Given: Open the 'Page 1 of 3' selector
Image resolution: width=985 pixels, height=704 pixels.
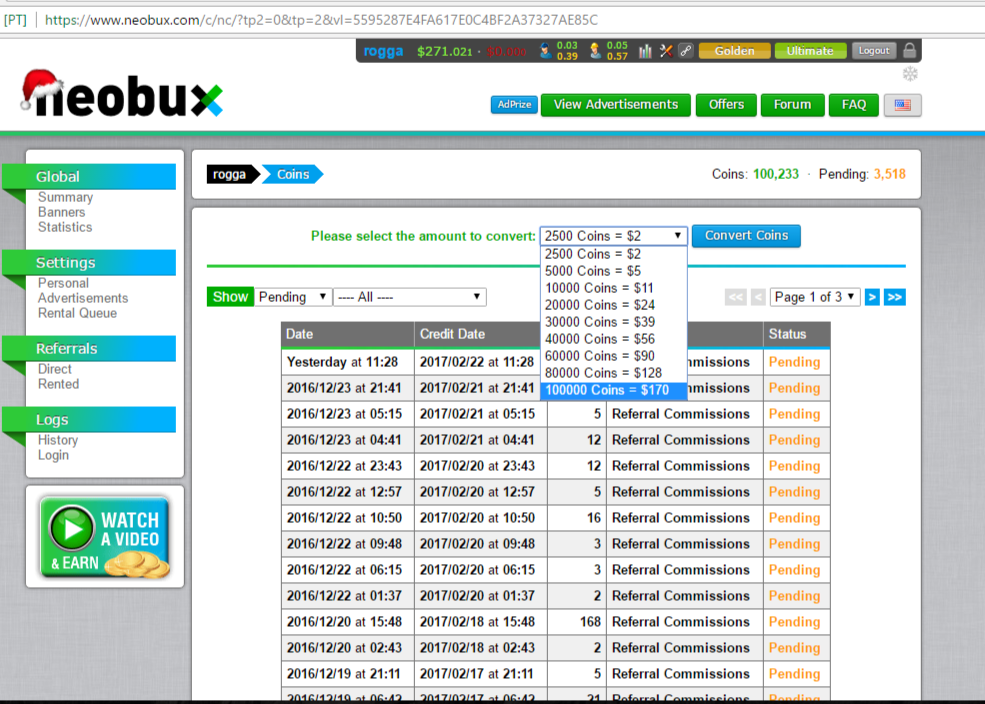Looking at the screenshot, I should tap(815, 297).
